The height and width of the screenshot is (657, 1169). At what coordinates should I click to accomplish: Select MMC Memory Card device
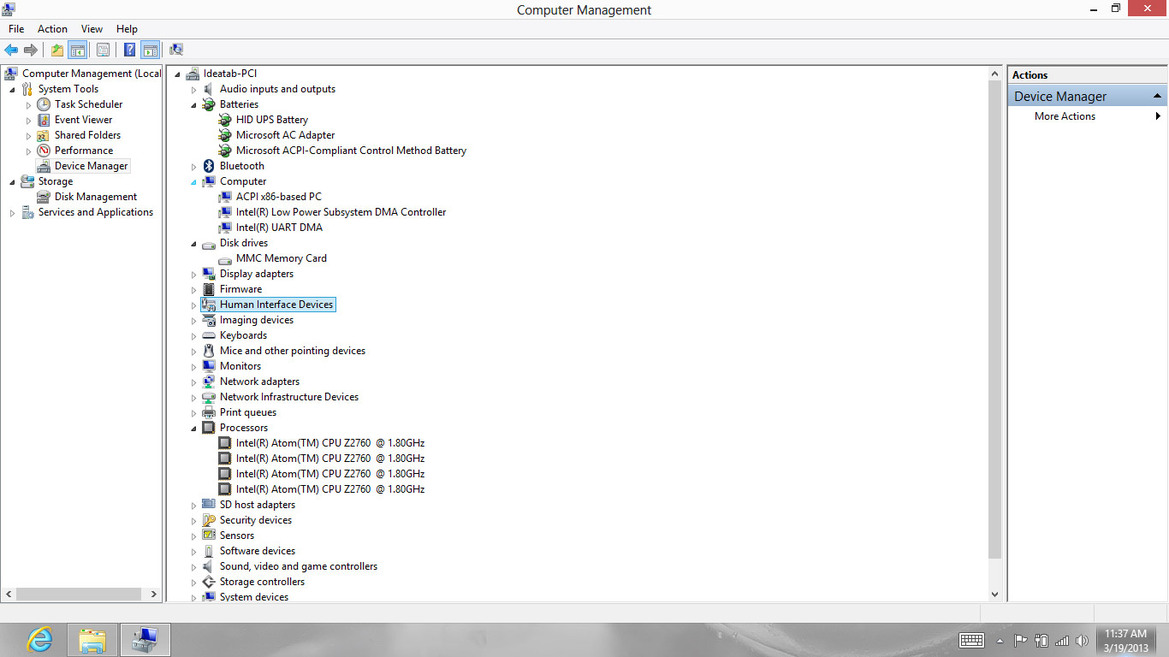(281, 259)
